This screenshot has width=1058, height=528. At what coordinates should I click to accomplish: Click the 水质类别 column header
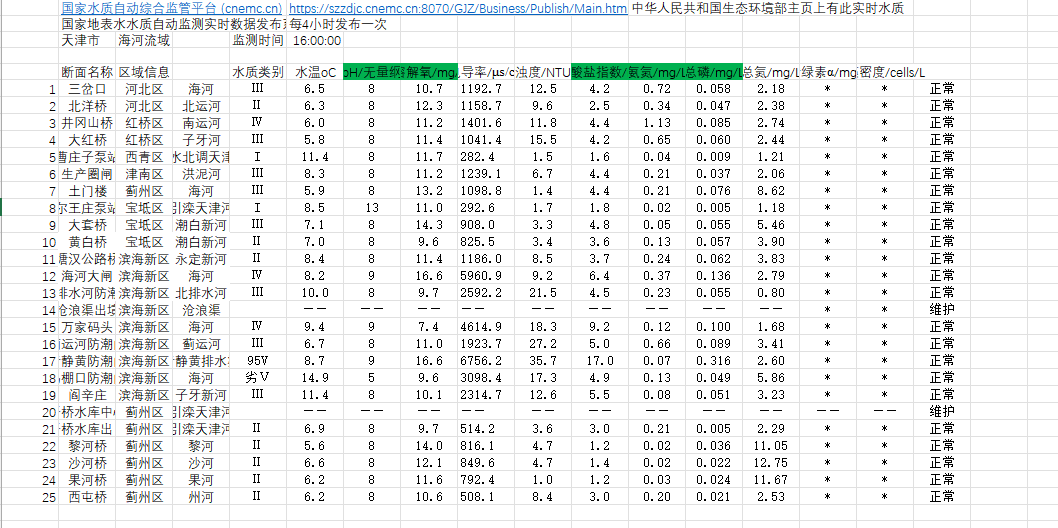tap(258, 73)
